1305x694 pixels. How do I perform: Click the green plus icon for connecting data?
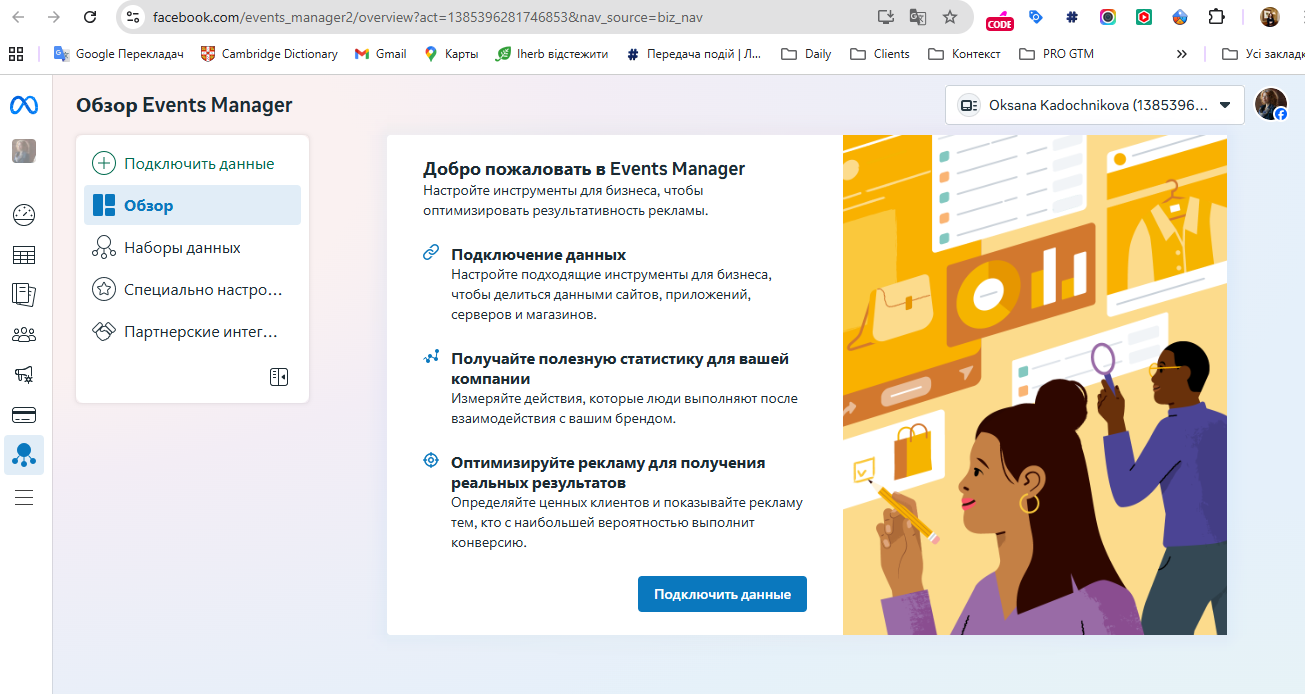click(104, 164)
